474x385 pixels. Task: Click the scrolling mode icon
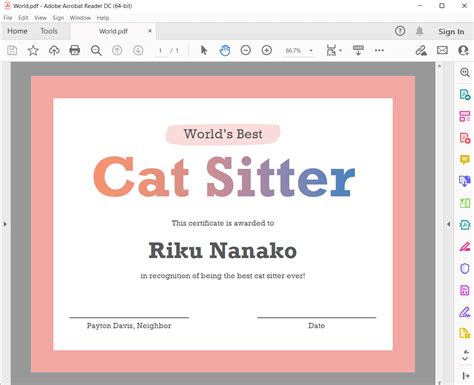tap(358, 50)
